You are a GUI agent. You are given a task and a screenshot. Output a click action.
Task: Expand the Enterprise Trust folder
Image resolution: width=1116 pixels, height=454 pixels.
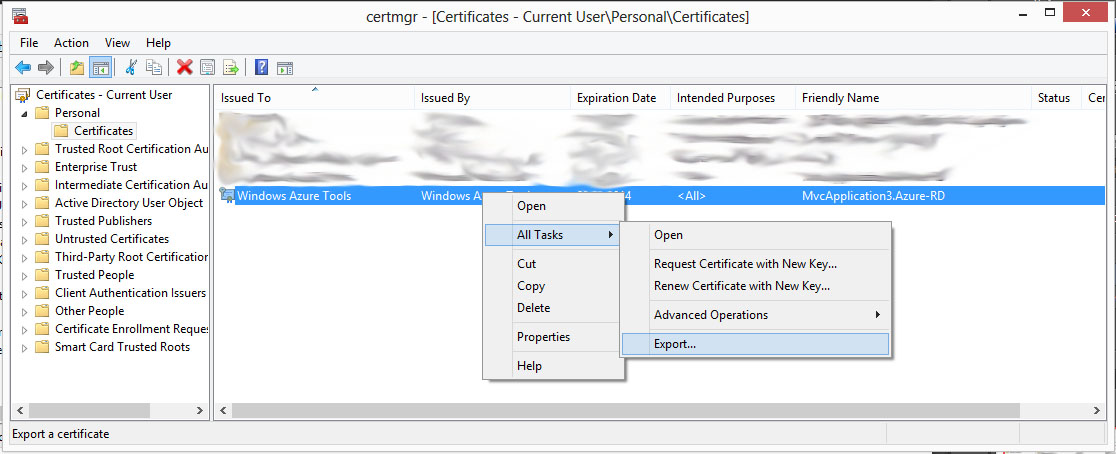[x=25, y=167]
